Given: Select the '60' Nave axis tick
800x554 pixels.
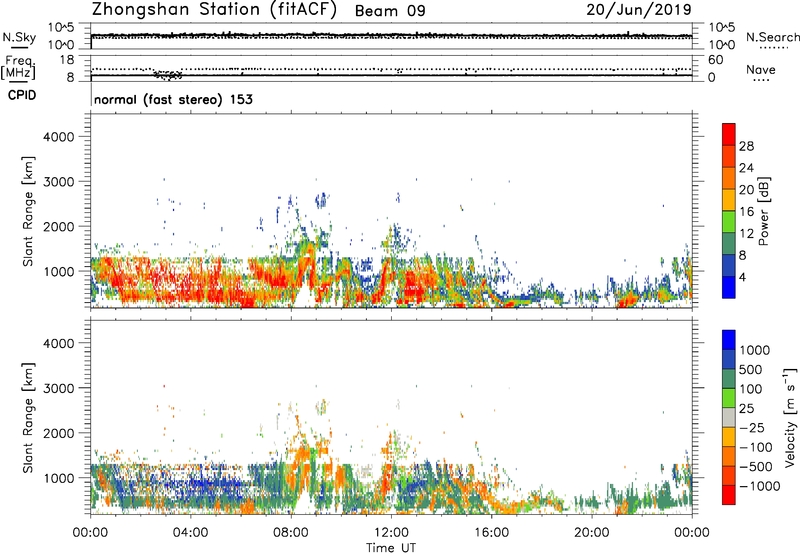Looking at the screenshot, I should pos(715,60).
